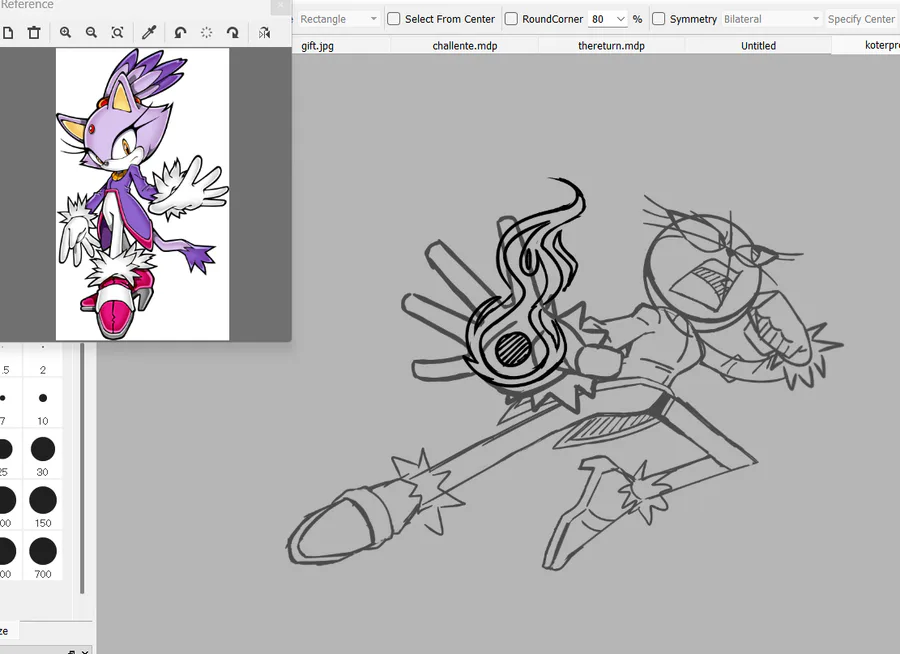
Task: Choose brush size 700 preset
Action: pyautogui.click(x=42, y=558)
